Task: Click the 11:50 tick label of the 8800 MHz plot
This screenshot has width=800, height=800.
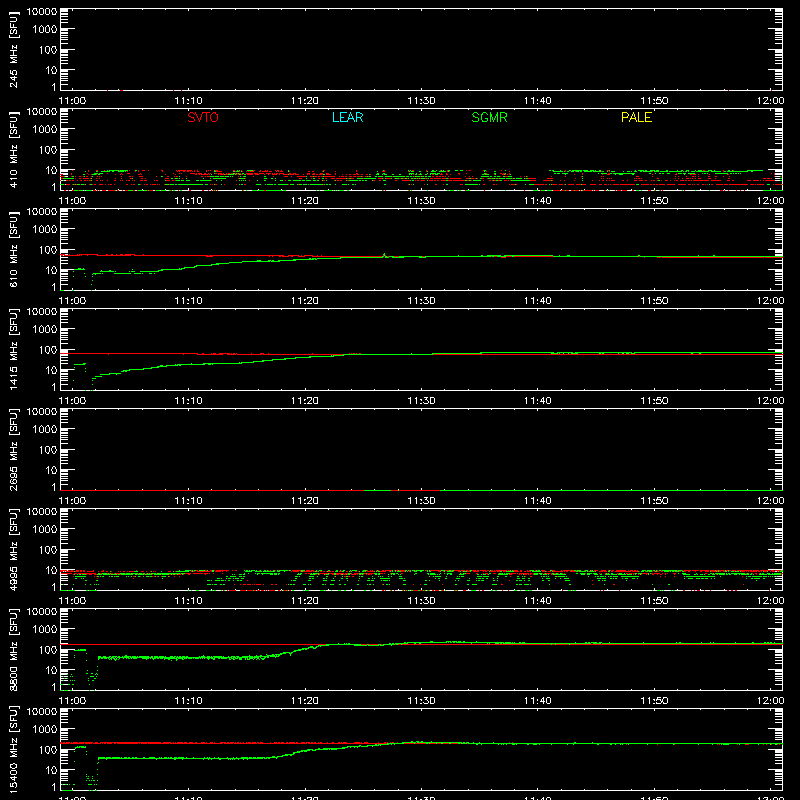Action: [654, 701]
